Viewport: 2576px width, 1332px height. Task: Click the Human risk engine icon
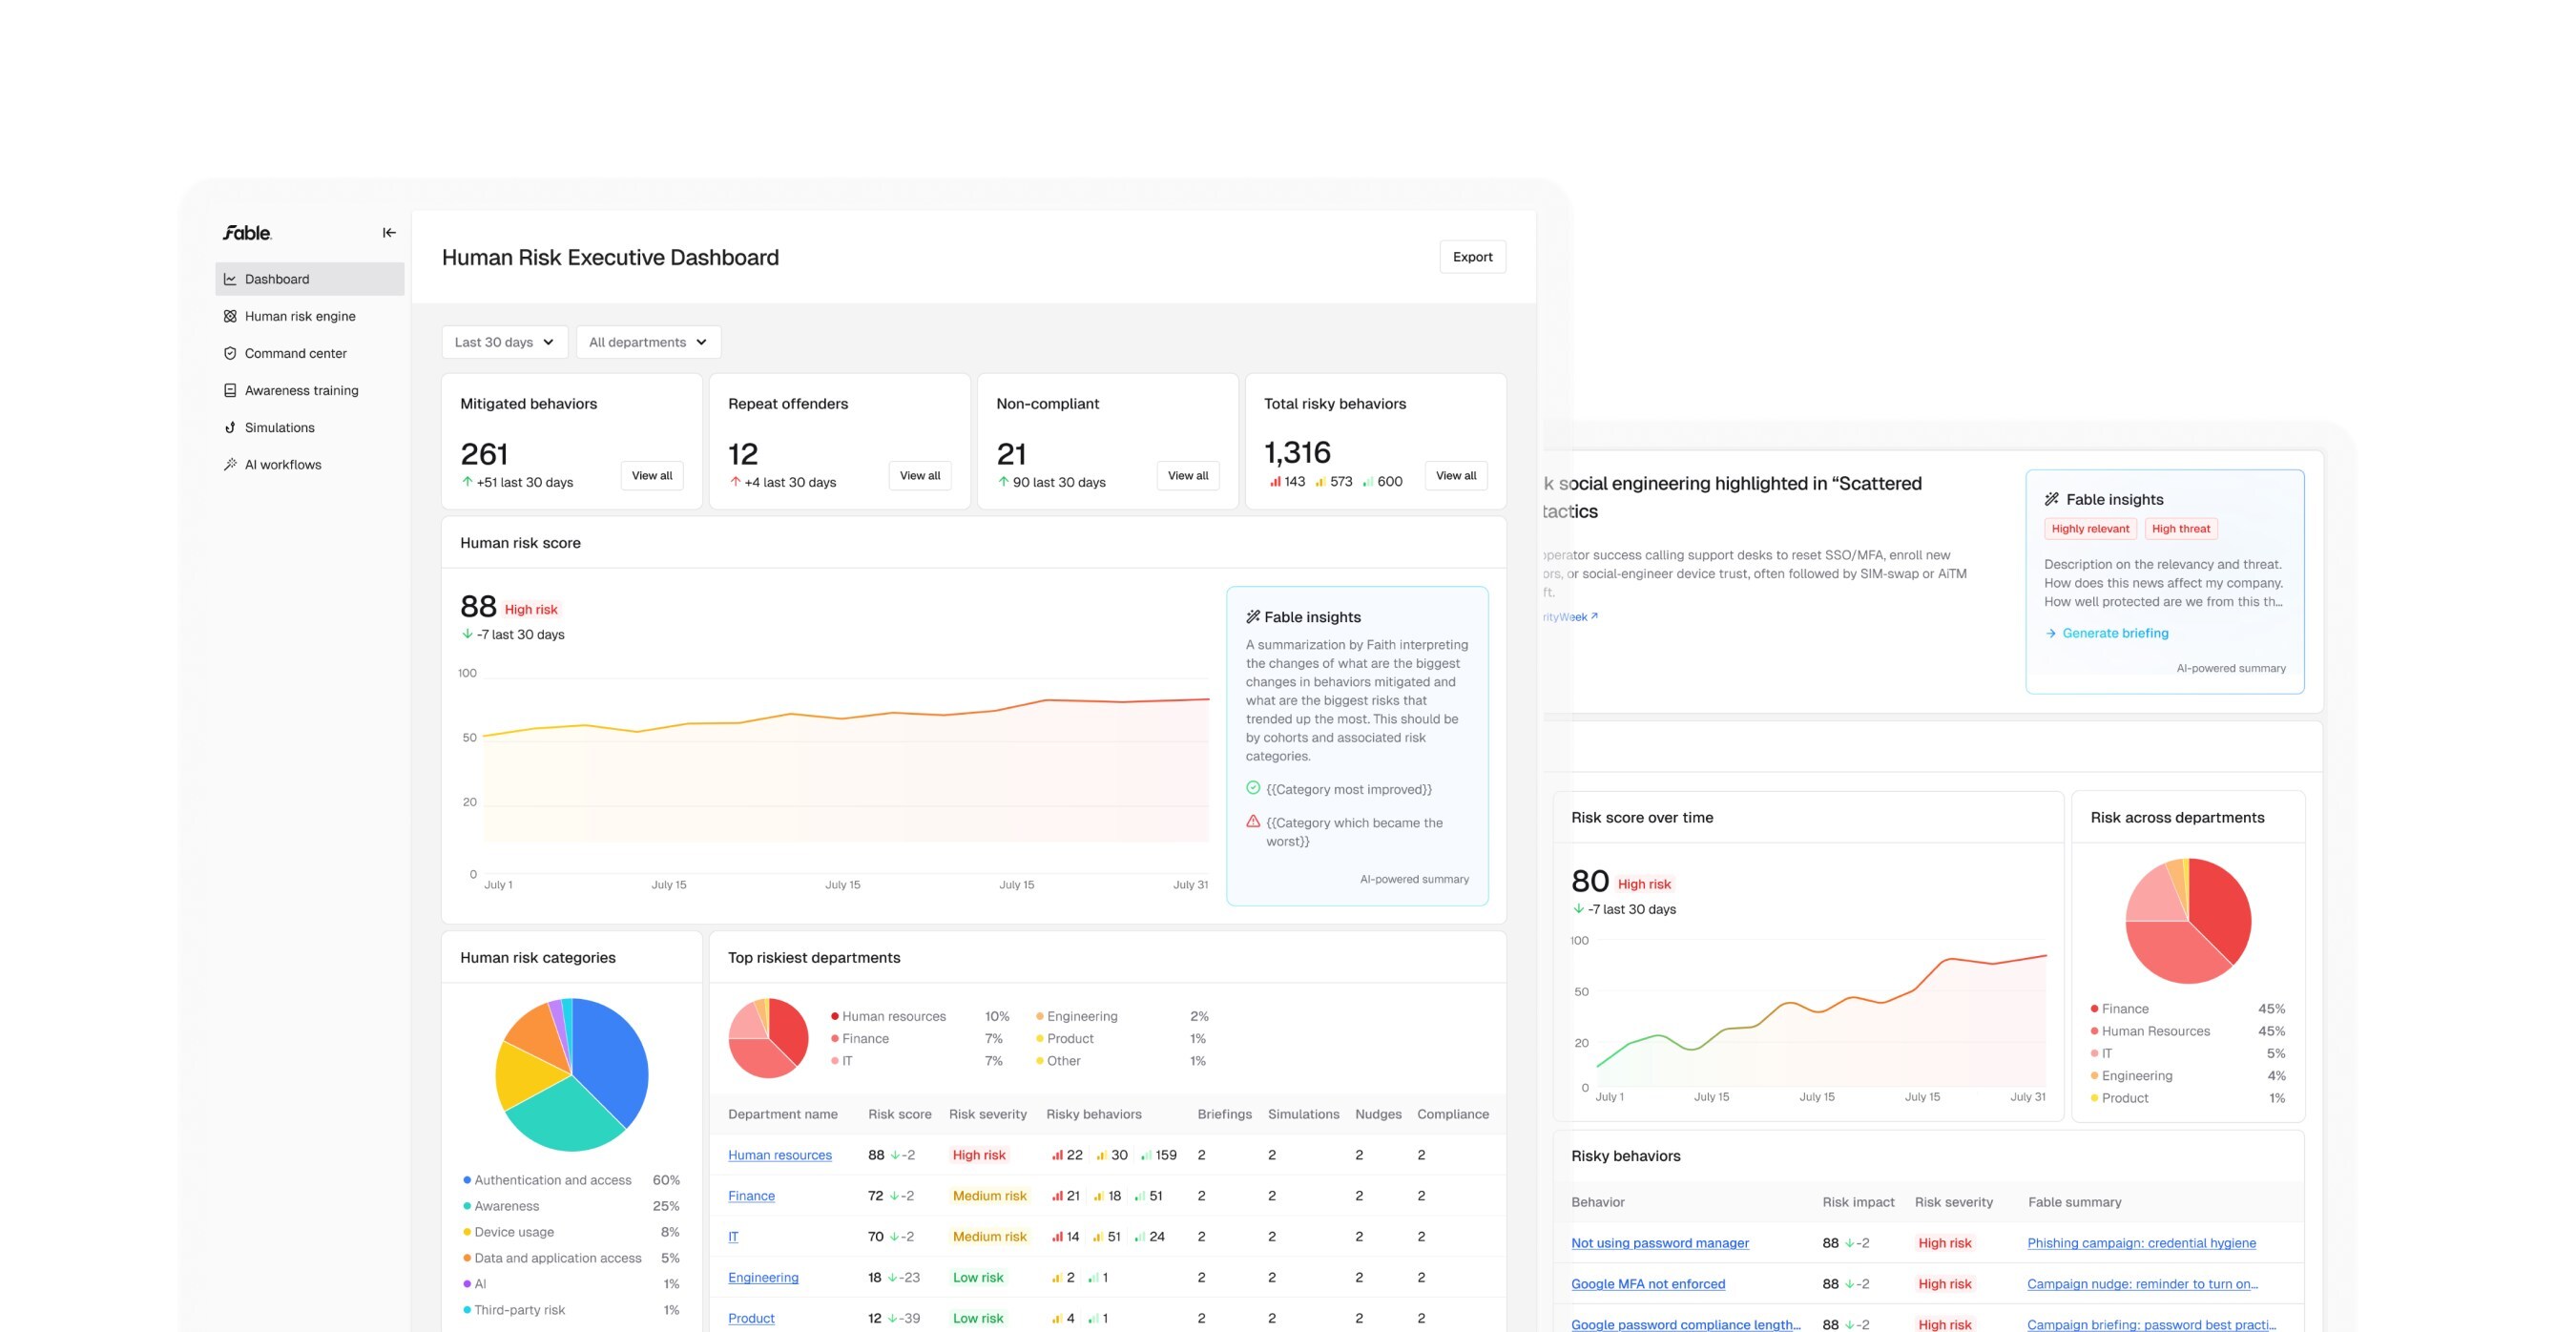pyautogui.click(x=230, y=316)
